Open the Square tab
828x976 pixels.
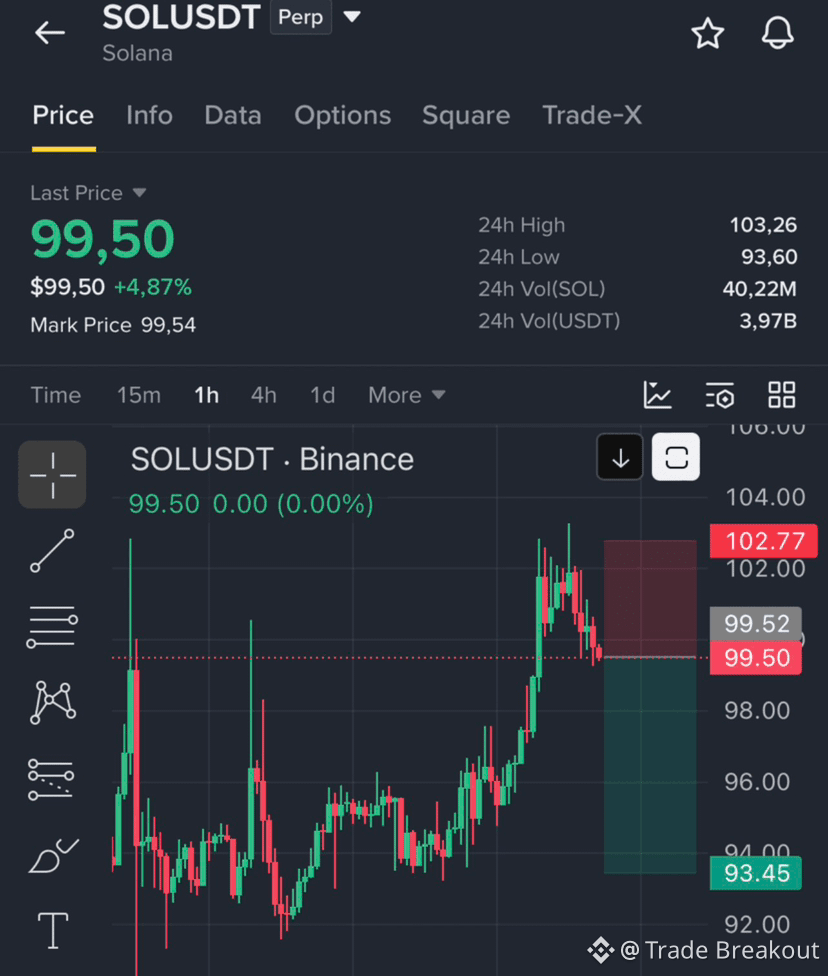(x=466, y=116)
